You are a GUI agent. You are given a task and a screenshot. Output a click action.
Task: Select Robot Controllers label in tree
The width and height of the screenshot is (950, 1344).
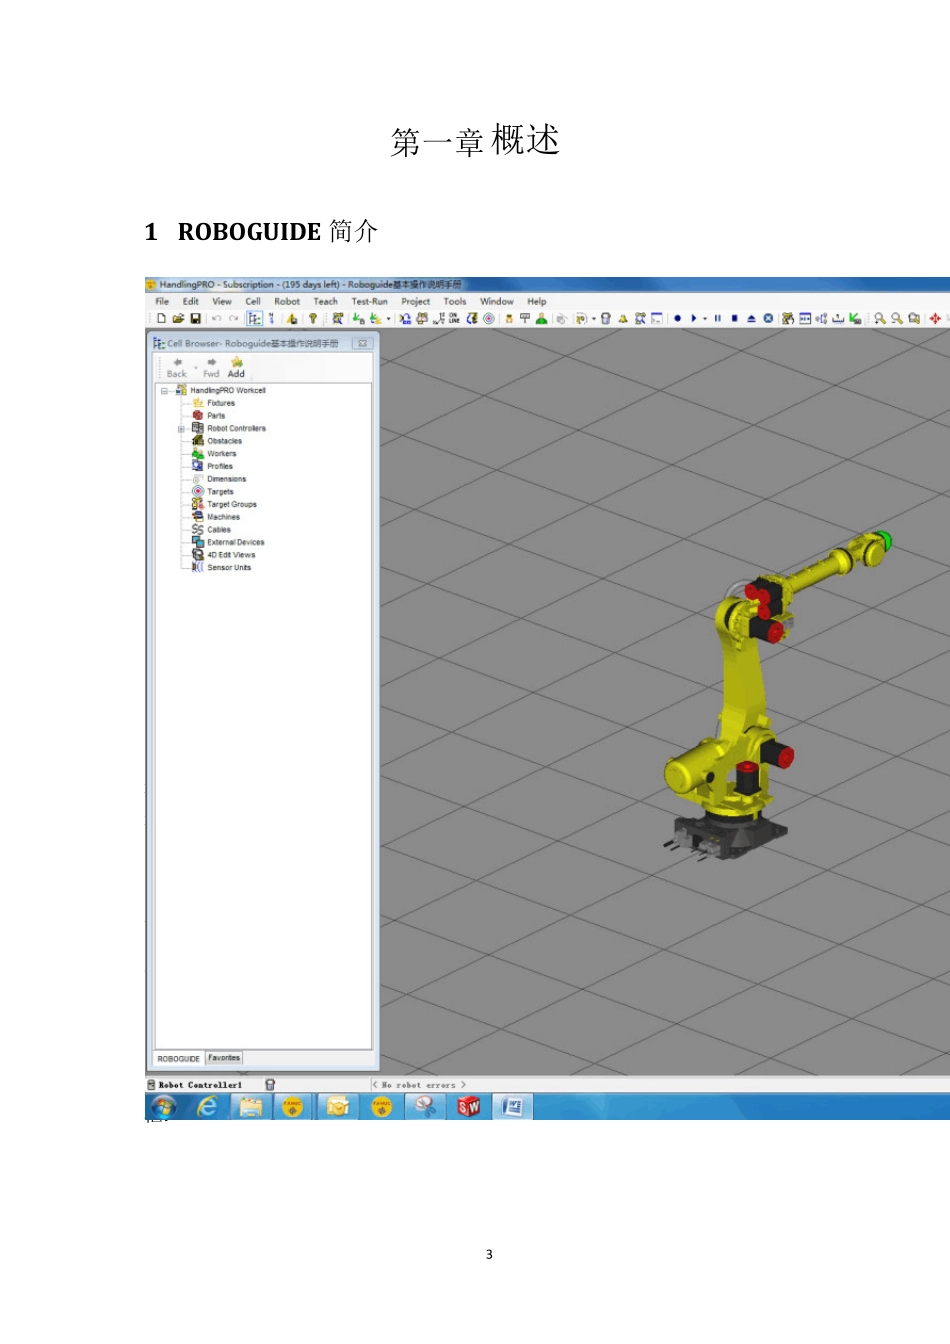236,428
